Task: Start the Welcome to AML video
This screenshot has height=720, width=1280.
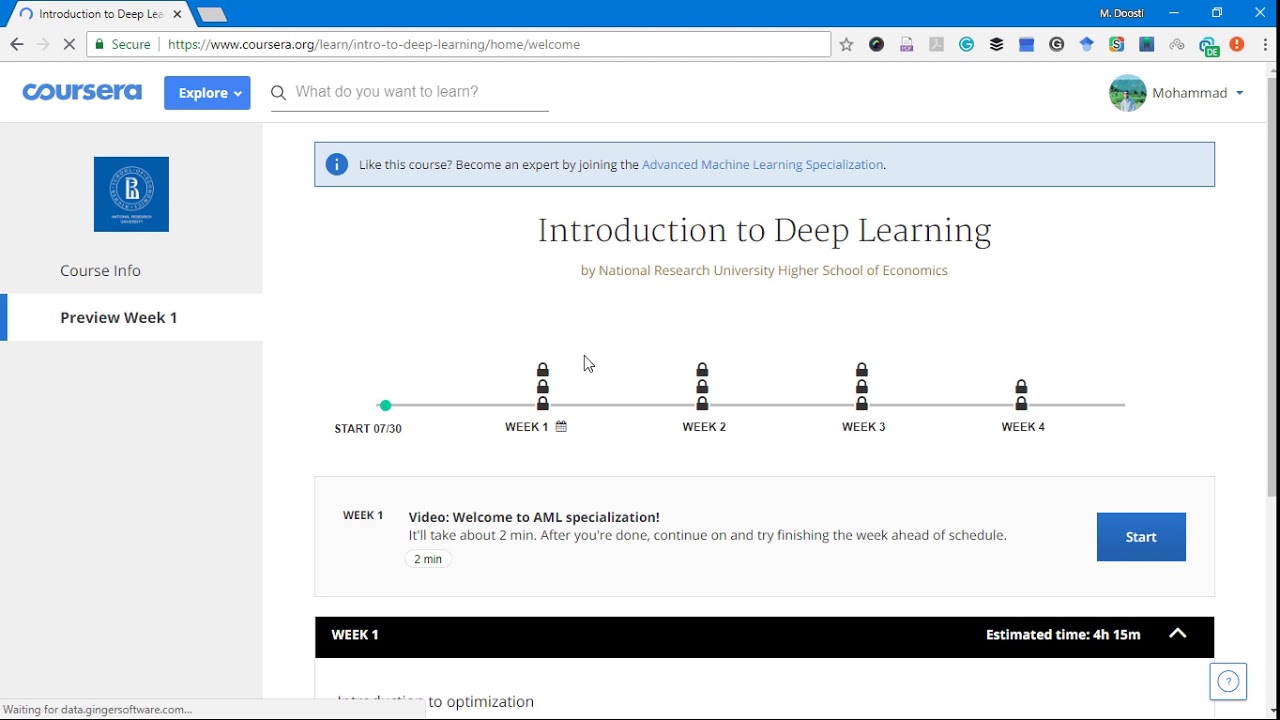Action: (1141, 537)
